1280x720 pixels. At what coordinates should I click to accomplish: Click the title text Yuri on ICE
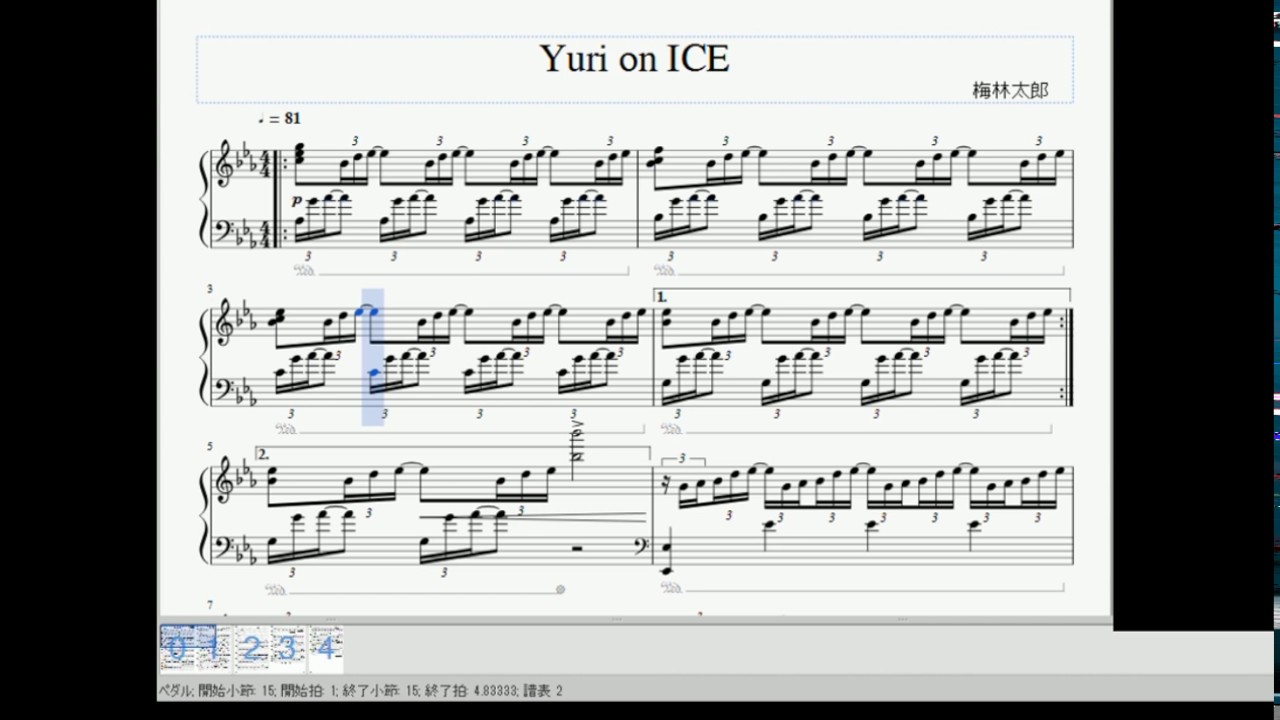(636, 60)
